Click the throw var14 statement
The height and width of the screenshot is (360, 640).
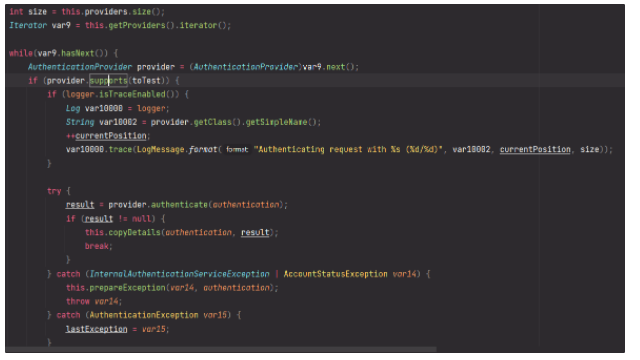(92, 301)
